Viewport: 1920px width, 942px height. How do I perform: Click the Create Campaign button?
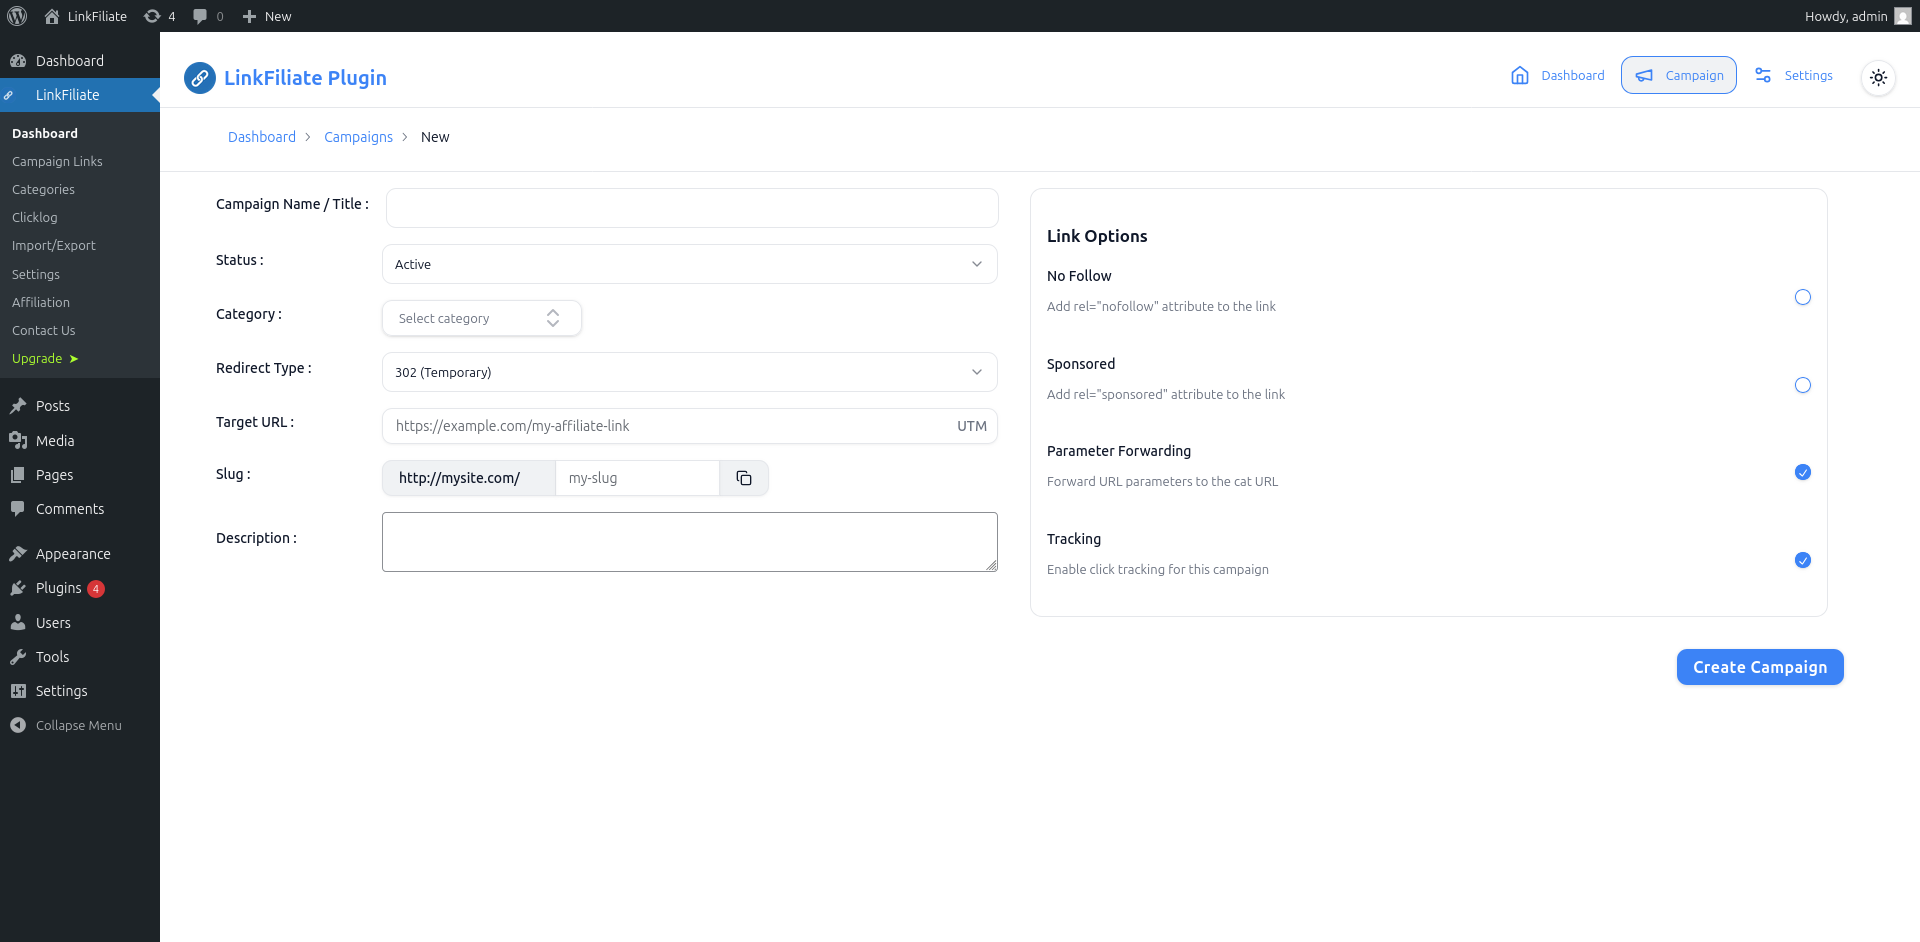[1759, 667]
